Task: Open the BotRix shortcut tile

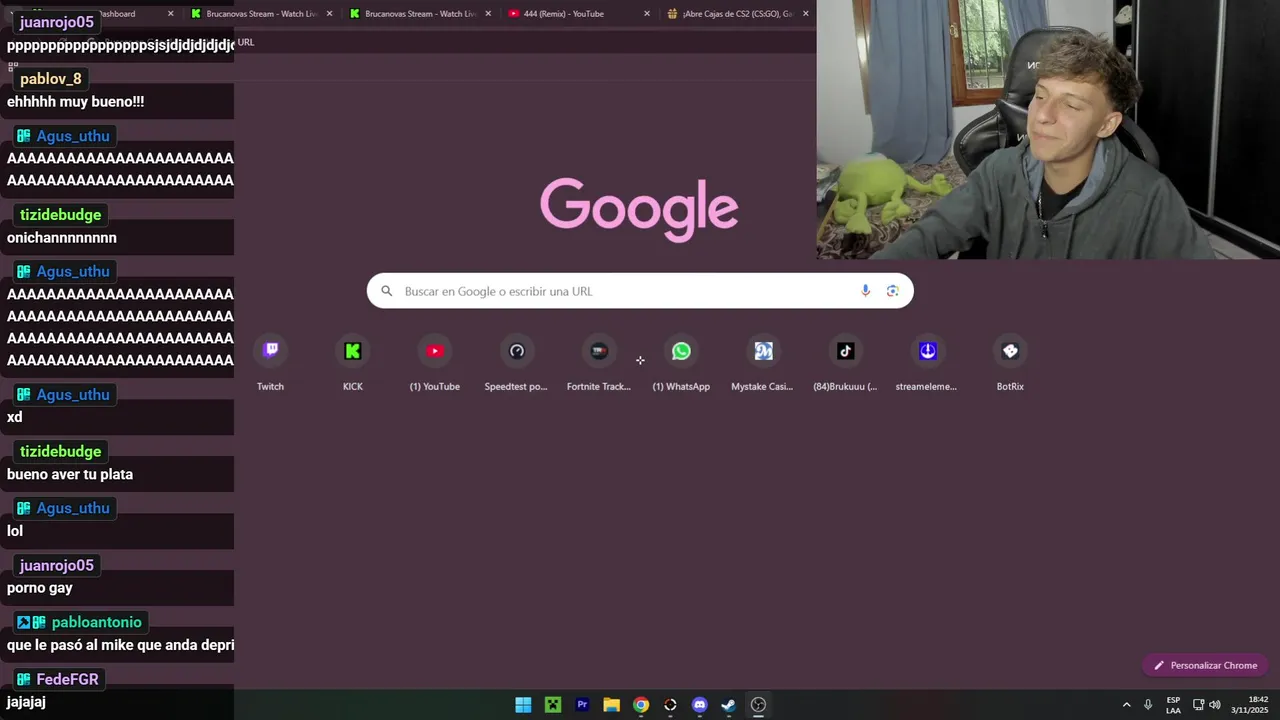Action: coord(1010,364)
